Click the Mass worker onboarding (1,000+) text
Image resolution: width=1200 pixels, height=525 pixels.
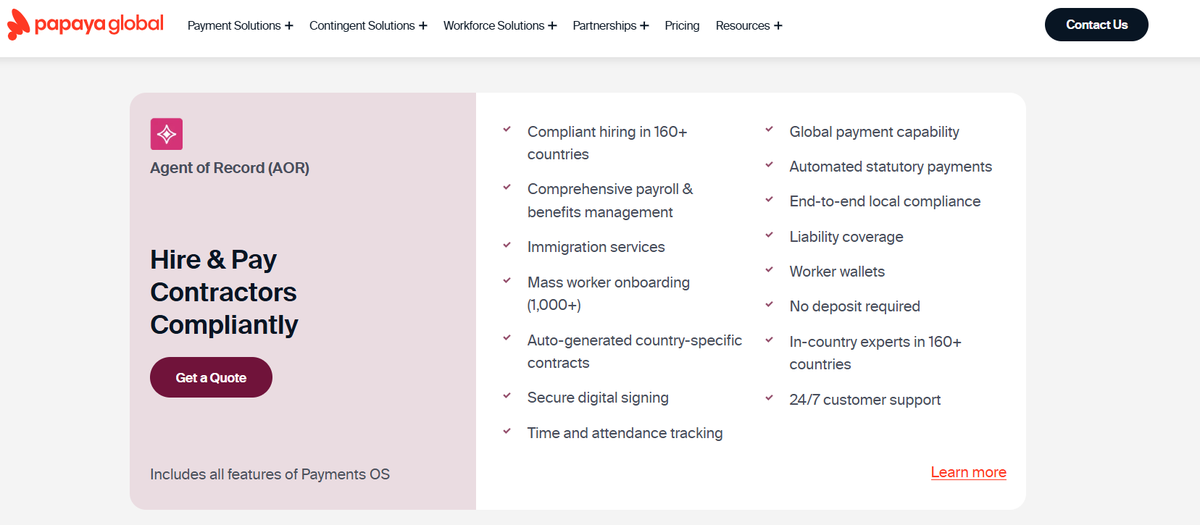coord(608,293)
